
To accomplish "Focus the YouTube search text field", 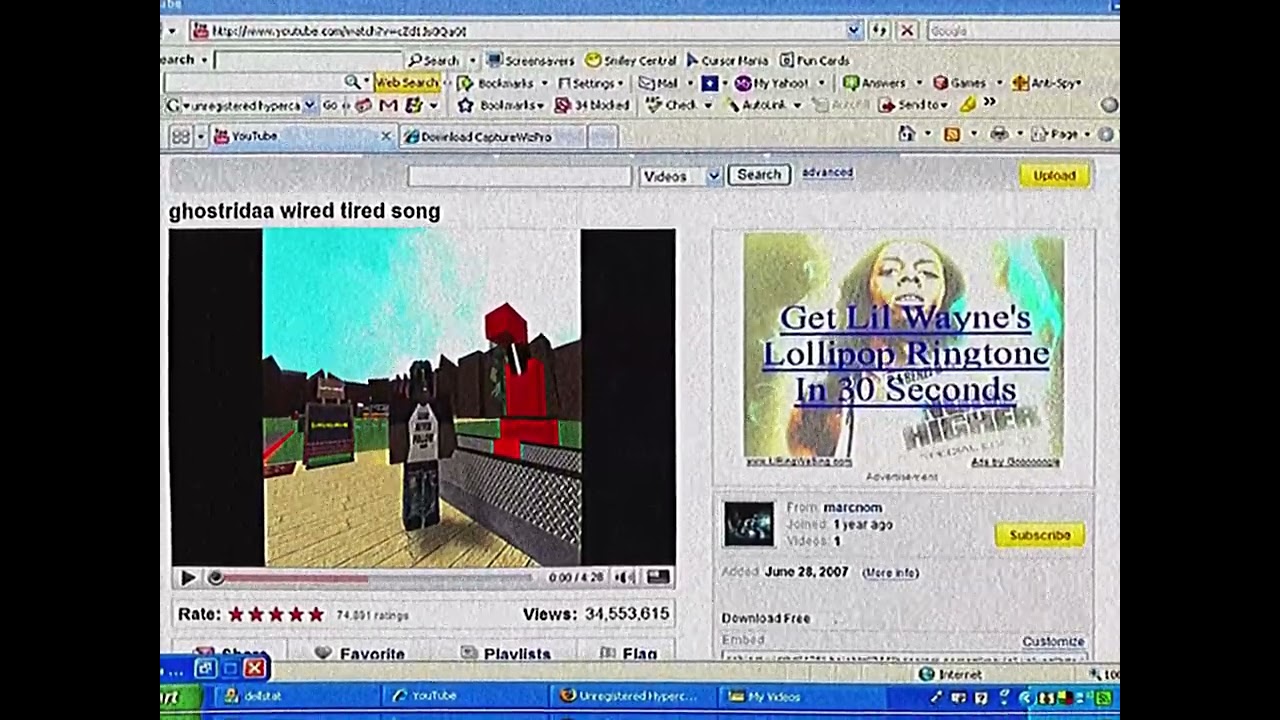I will [x=520, y=176].
